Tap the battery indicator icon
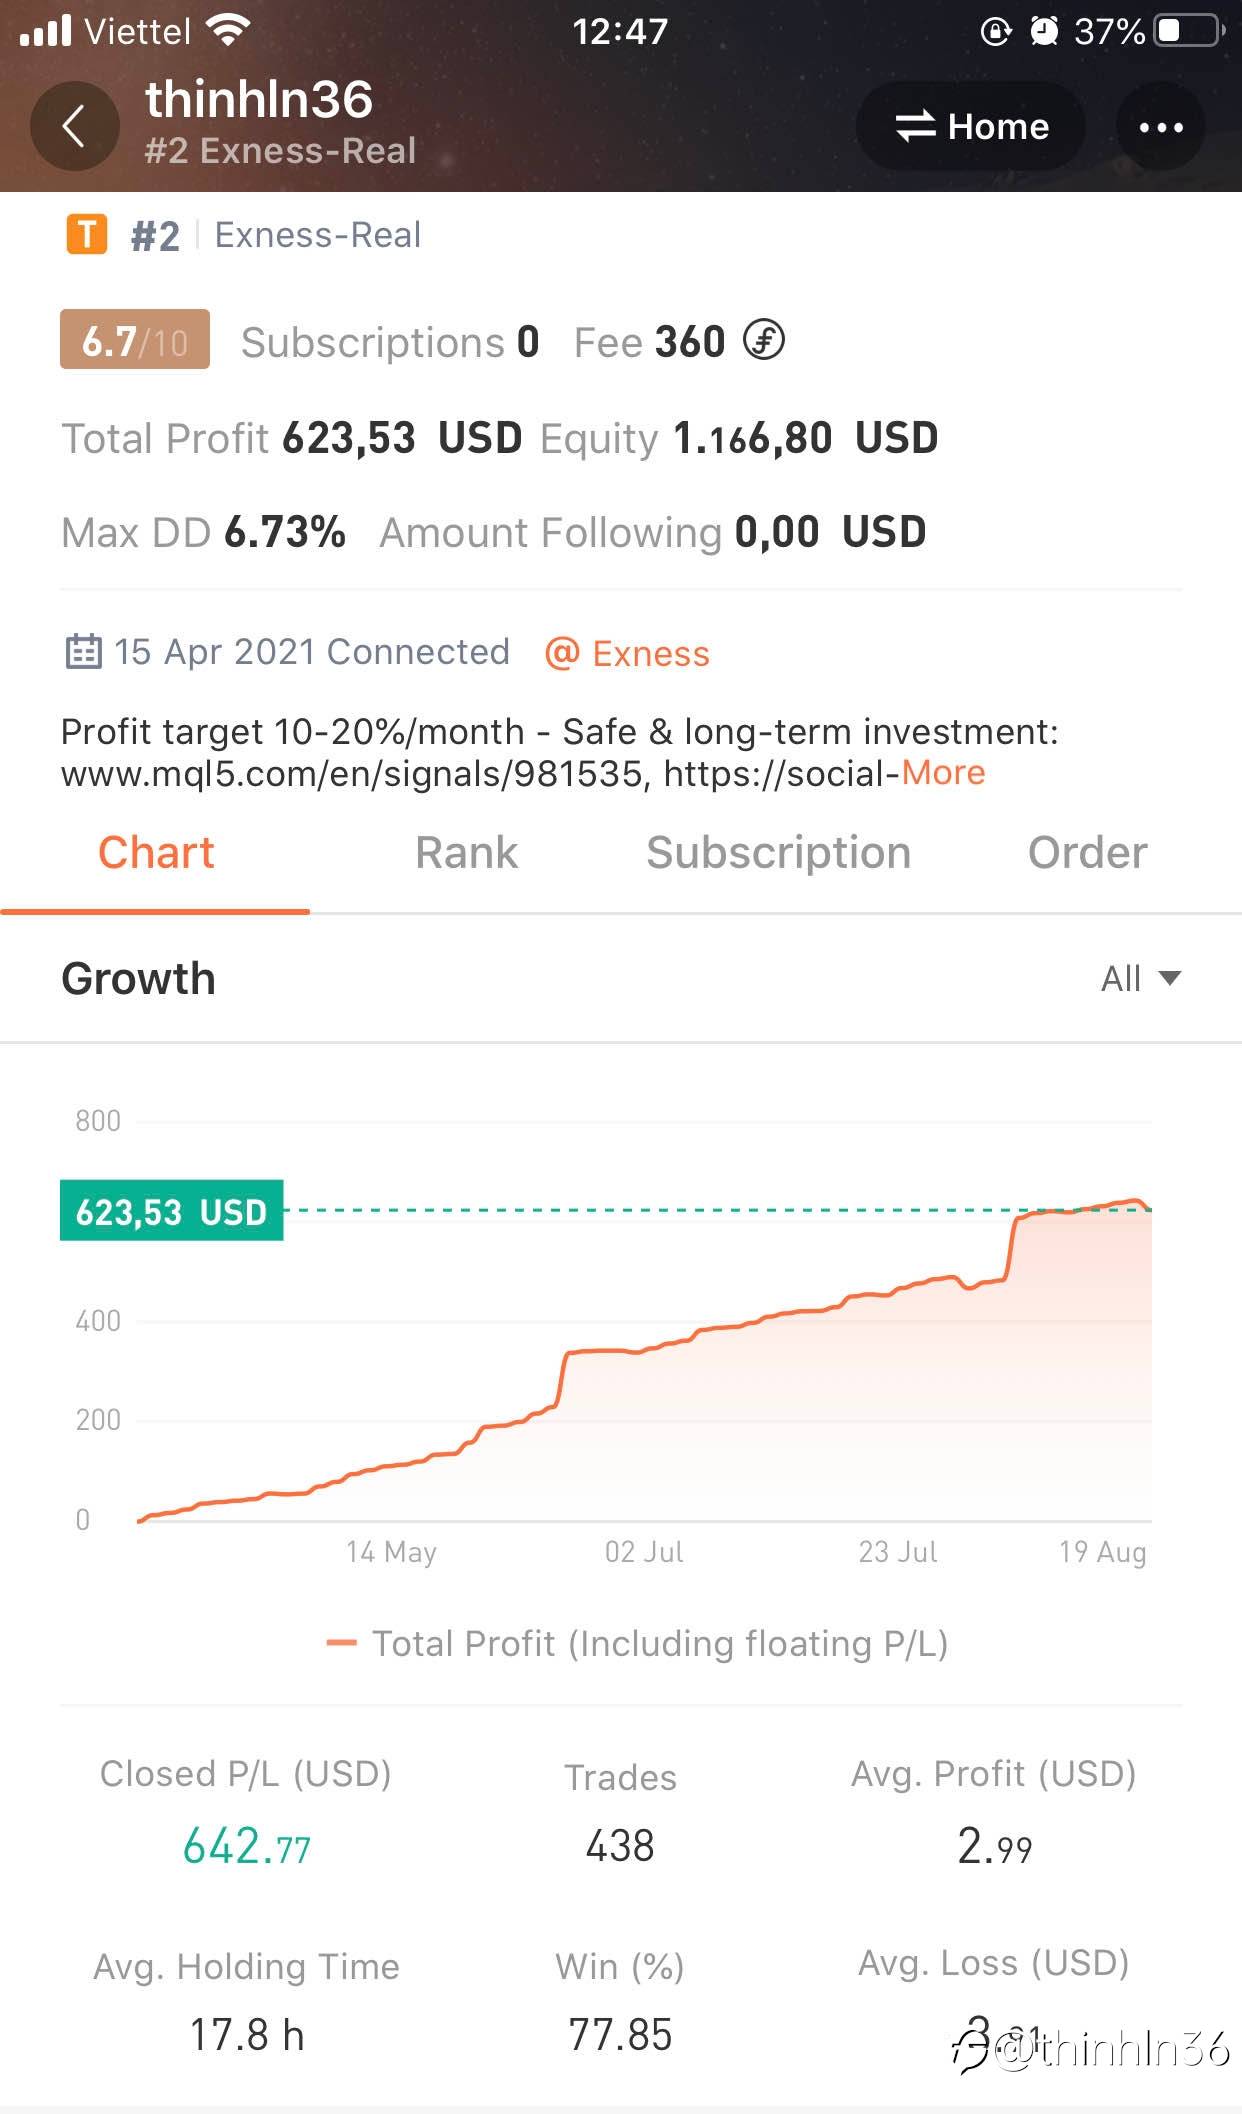 [x=1188, y=31]
